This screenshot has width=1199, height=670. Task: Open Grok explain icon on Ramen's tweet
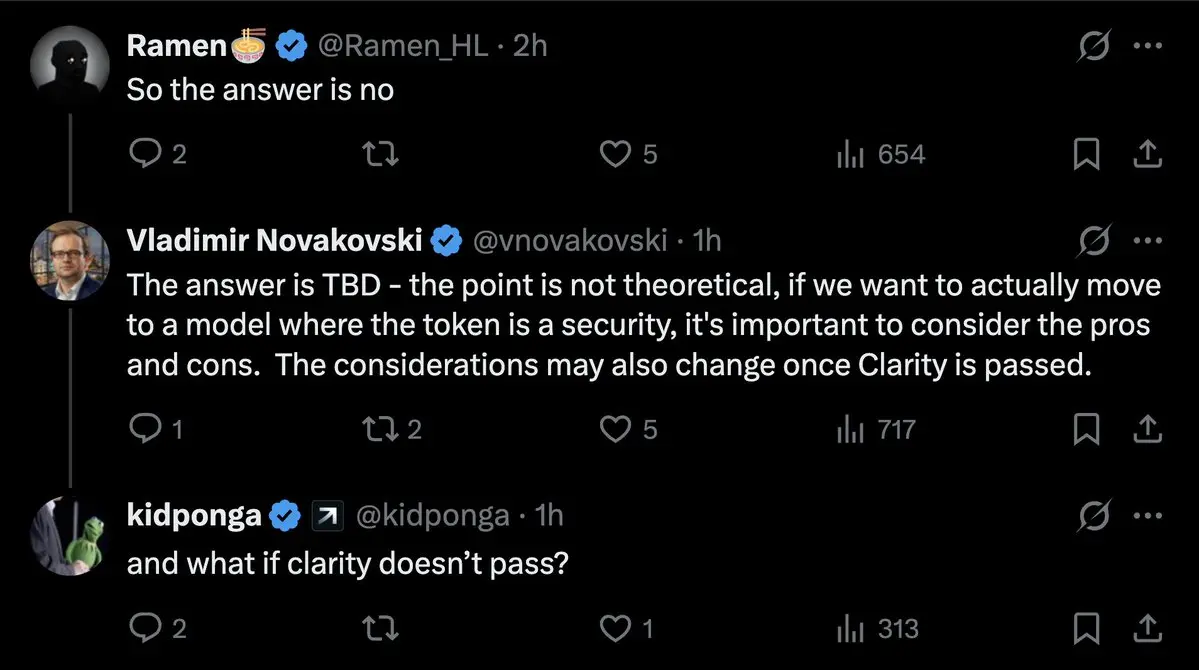pyautogui.click(x=1093, y=46)
